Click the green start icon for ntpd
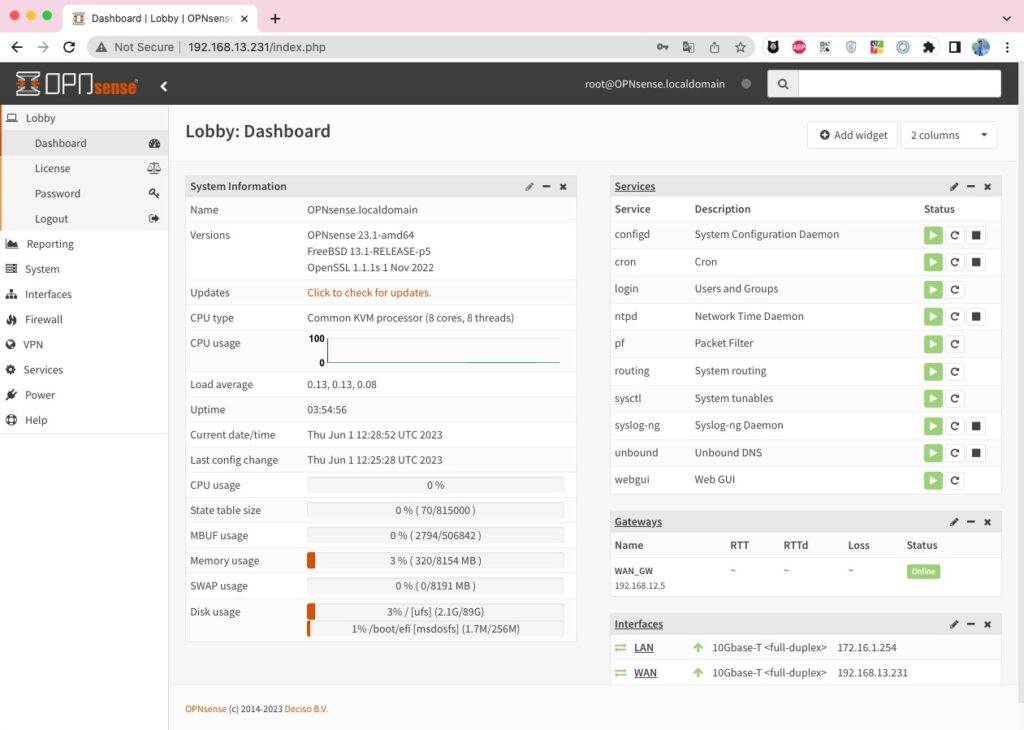Image resolution: width=1024 pixels, height=730 pixels. pos(933,317)
